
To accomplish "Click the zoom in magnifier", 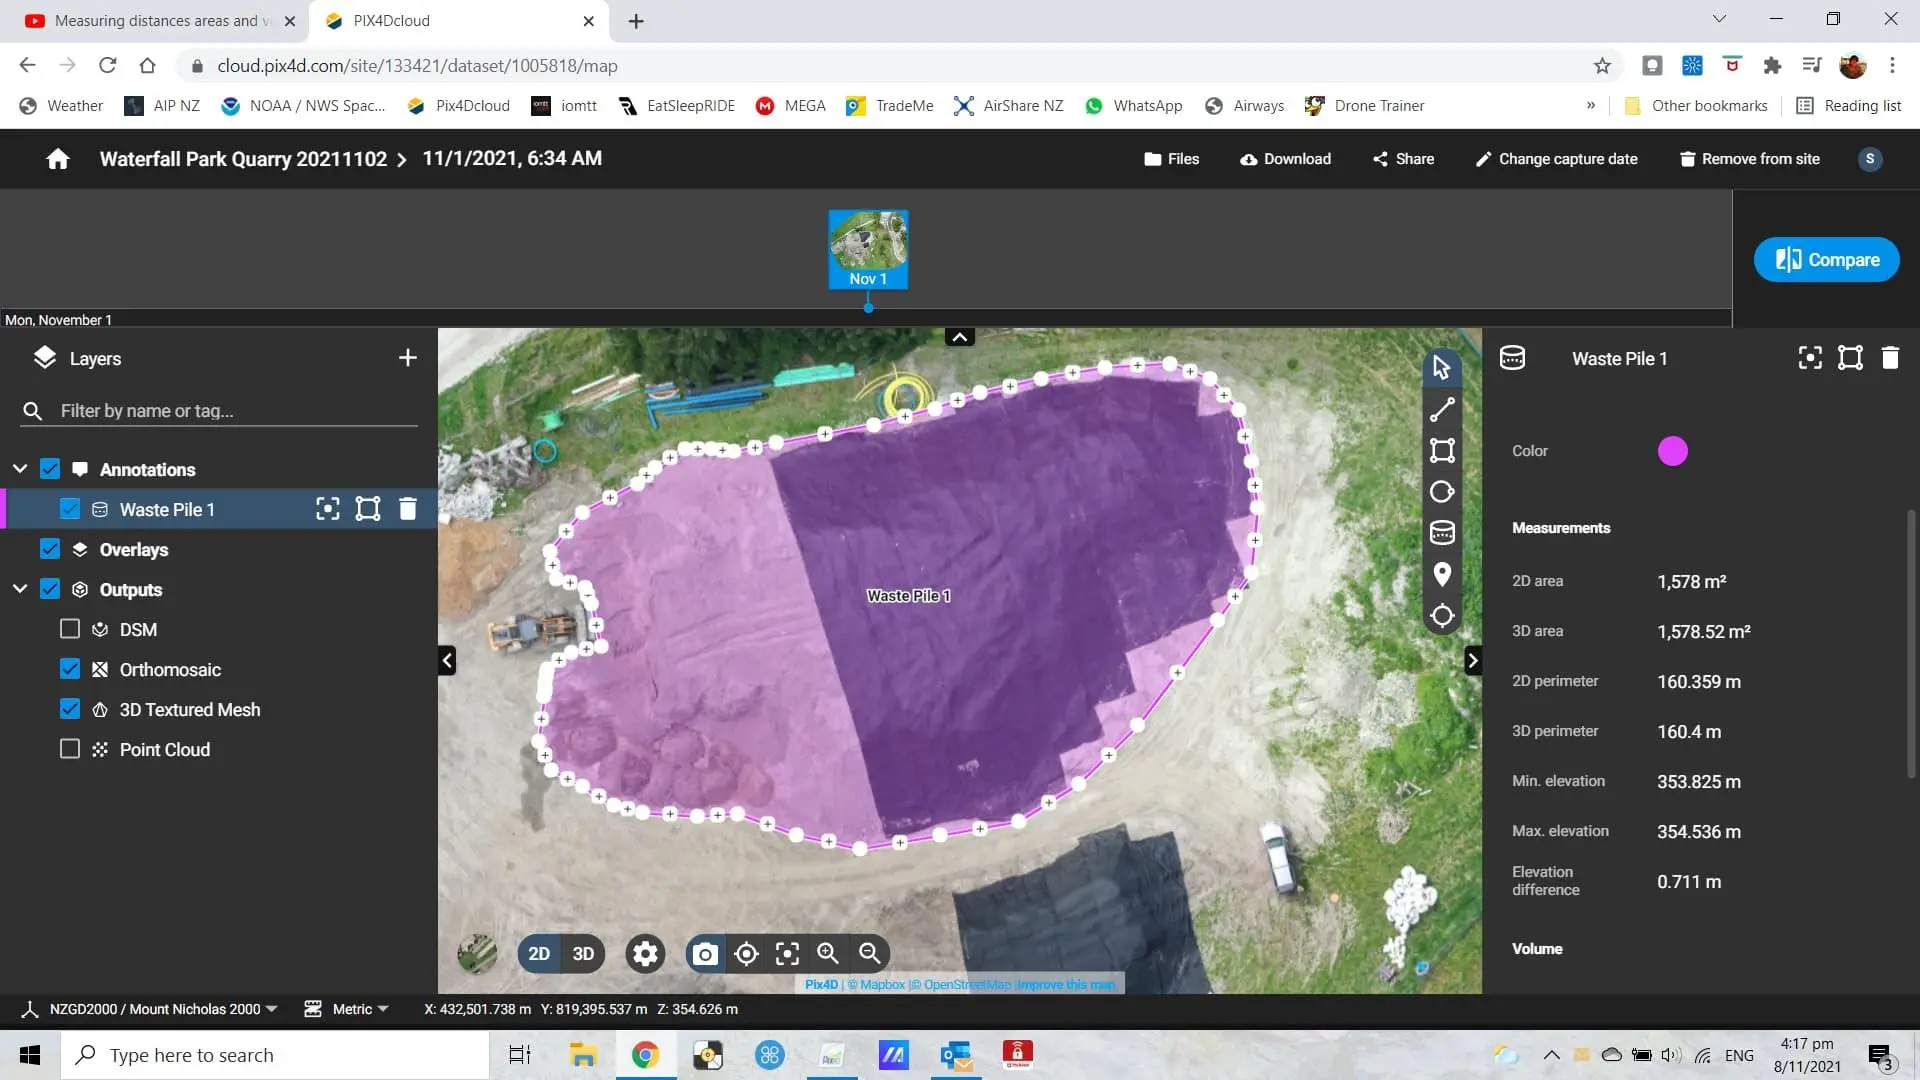I will 828,954.
